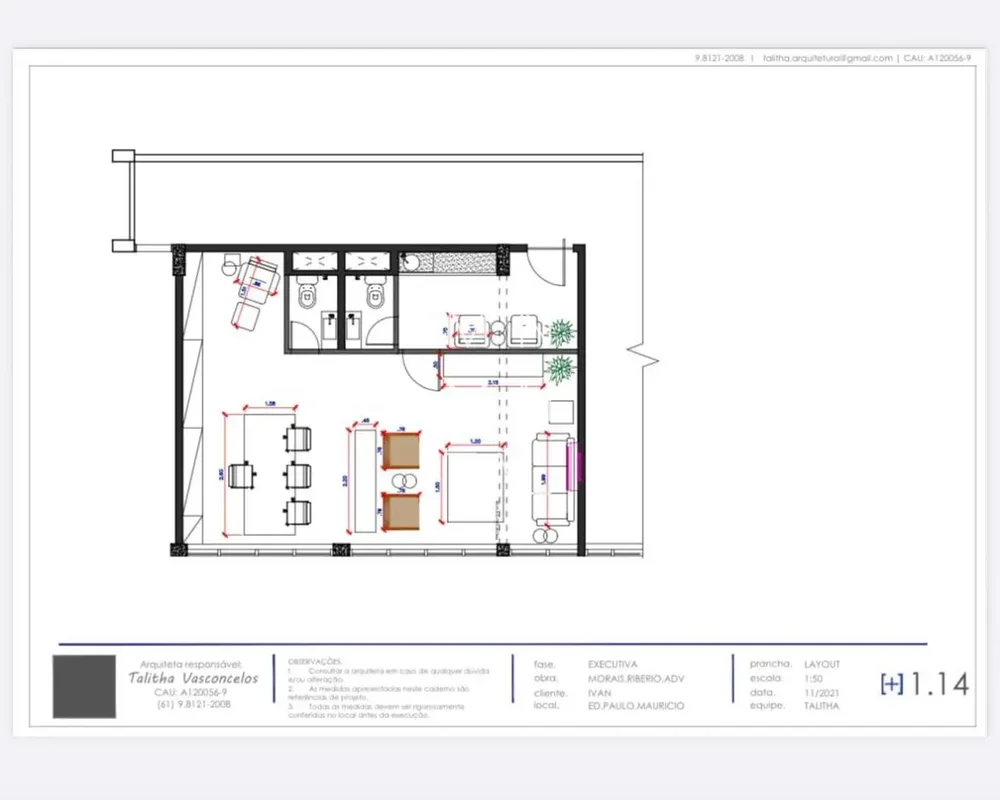Click the lower brown armchair

tap(401, 511)
